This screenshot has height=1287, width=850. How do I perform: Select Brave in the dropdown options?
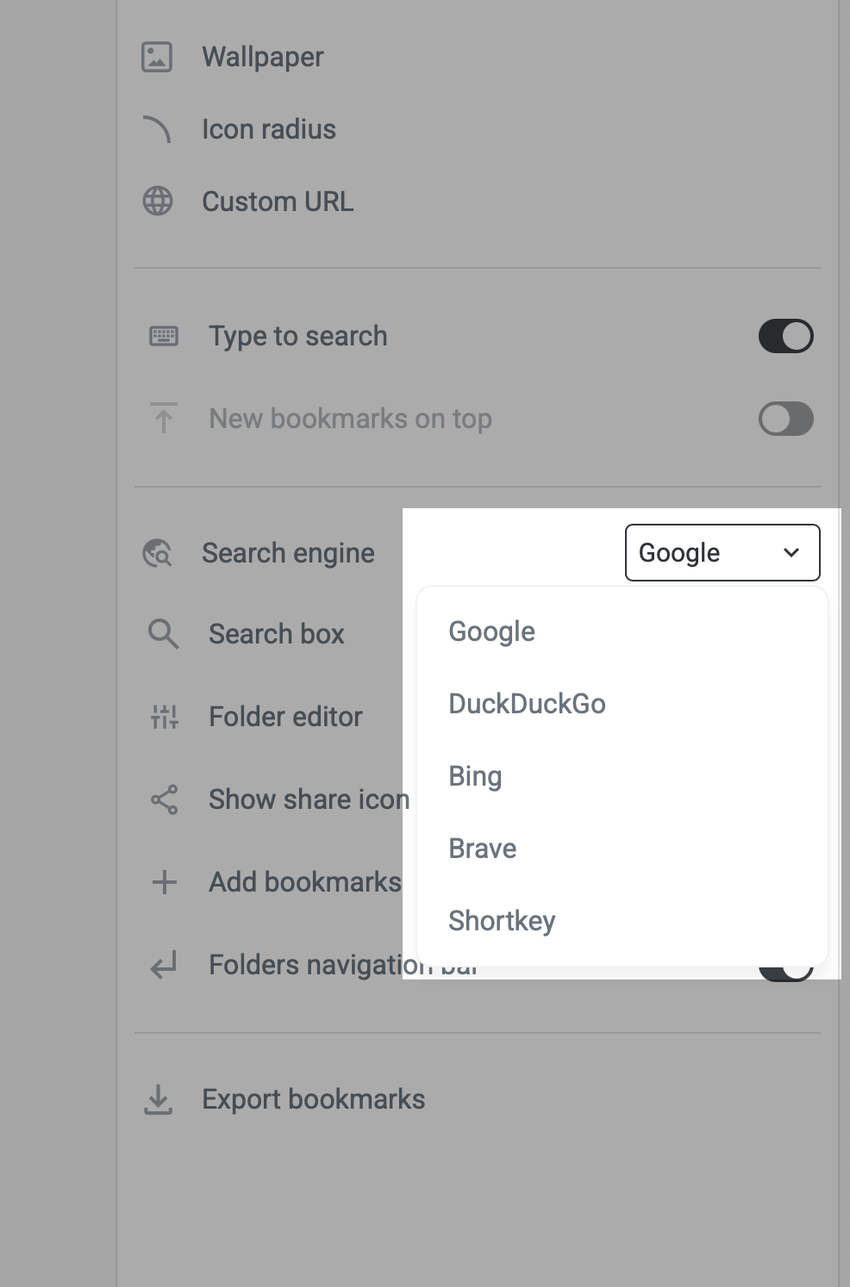483,849
